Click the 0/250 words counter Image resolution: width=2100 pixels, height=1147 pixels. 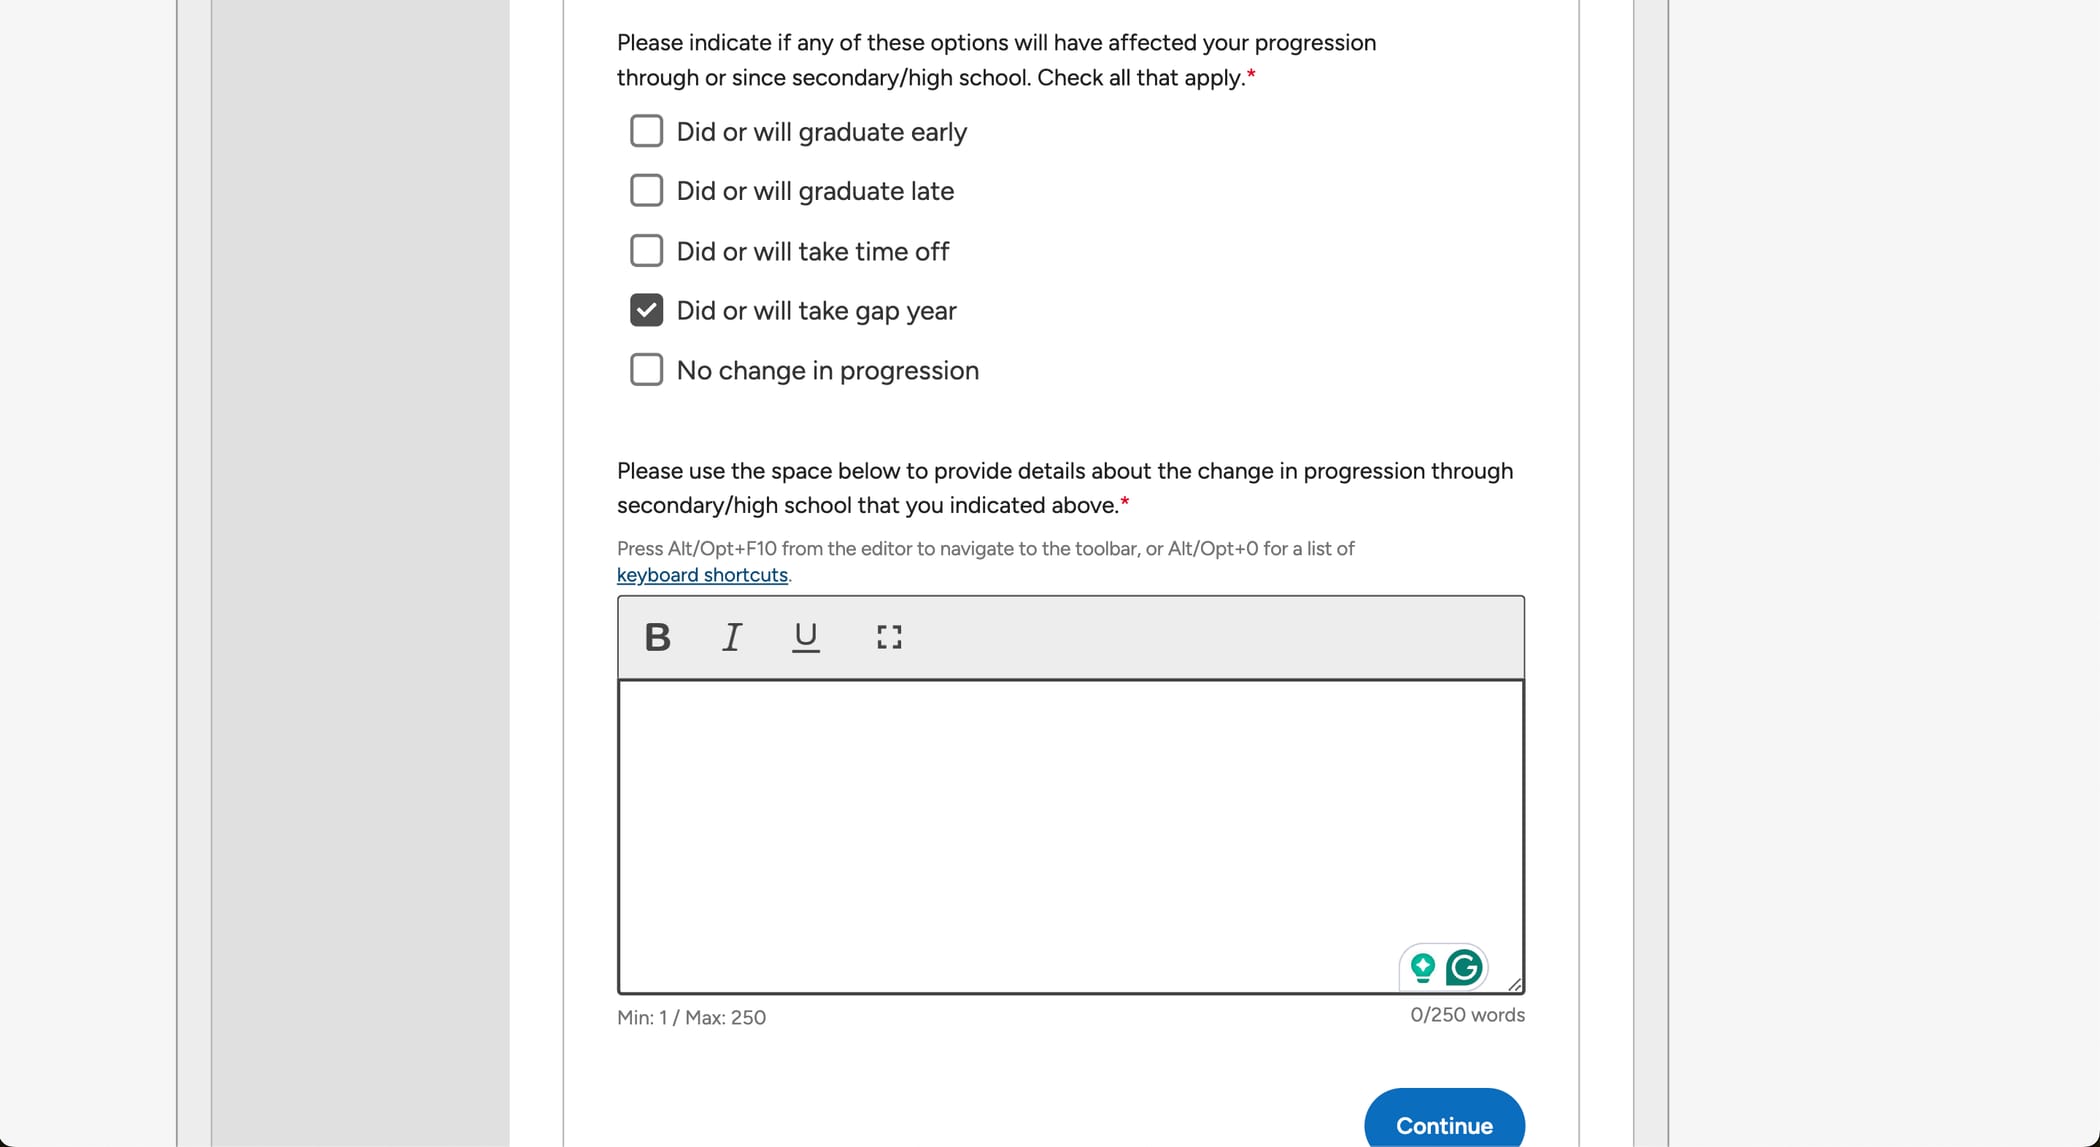pos(1467,1014)
